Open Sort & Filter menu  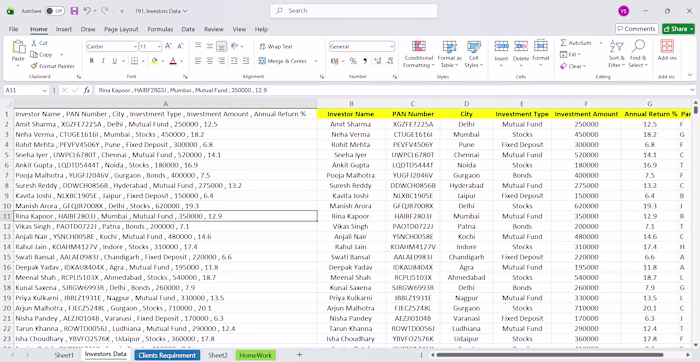tap(617, 54)
